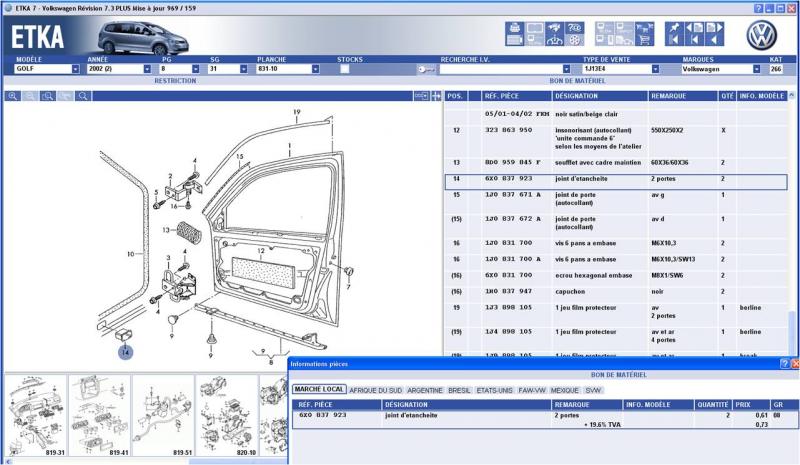
Task: Click the QTÉ column header
Action: [x=727, y=96]
